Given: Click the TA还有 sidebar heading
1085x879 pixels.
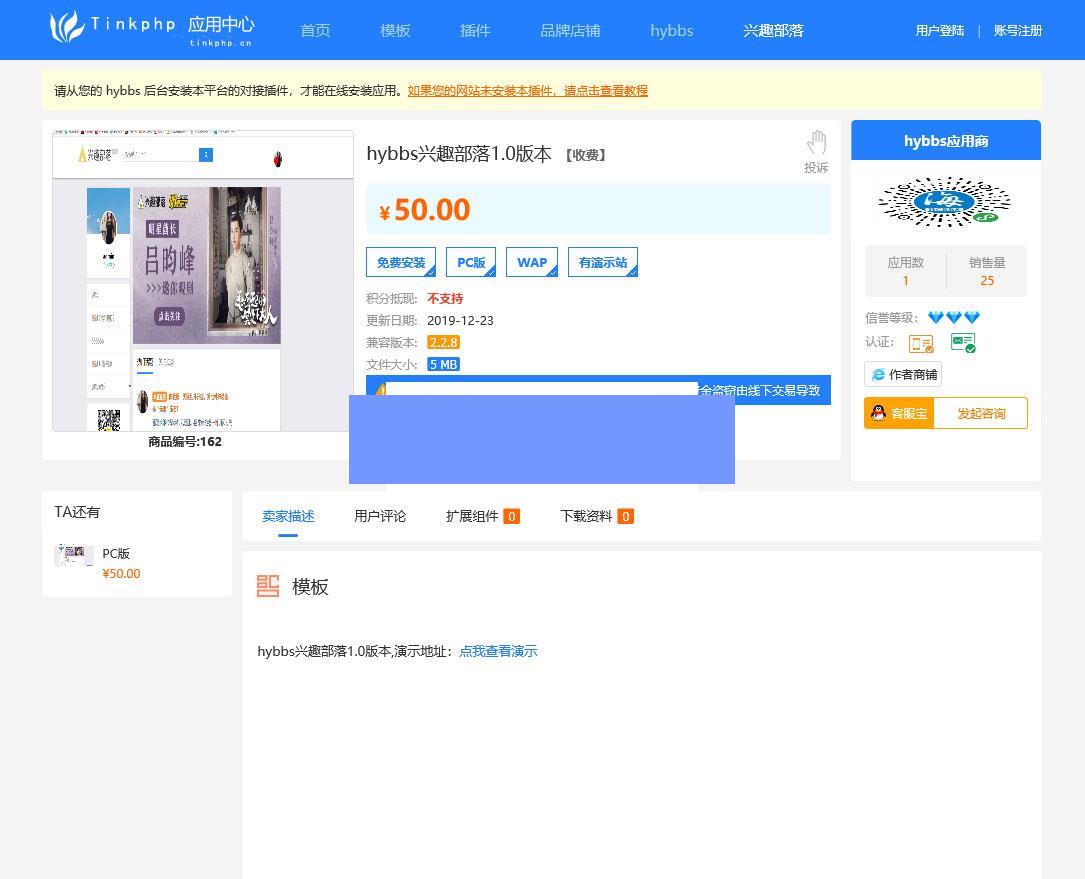Looking at the screenshot, I should click(77, 512).
